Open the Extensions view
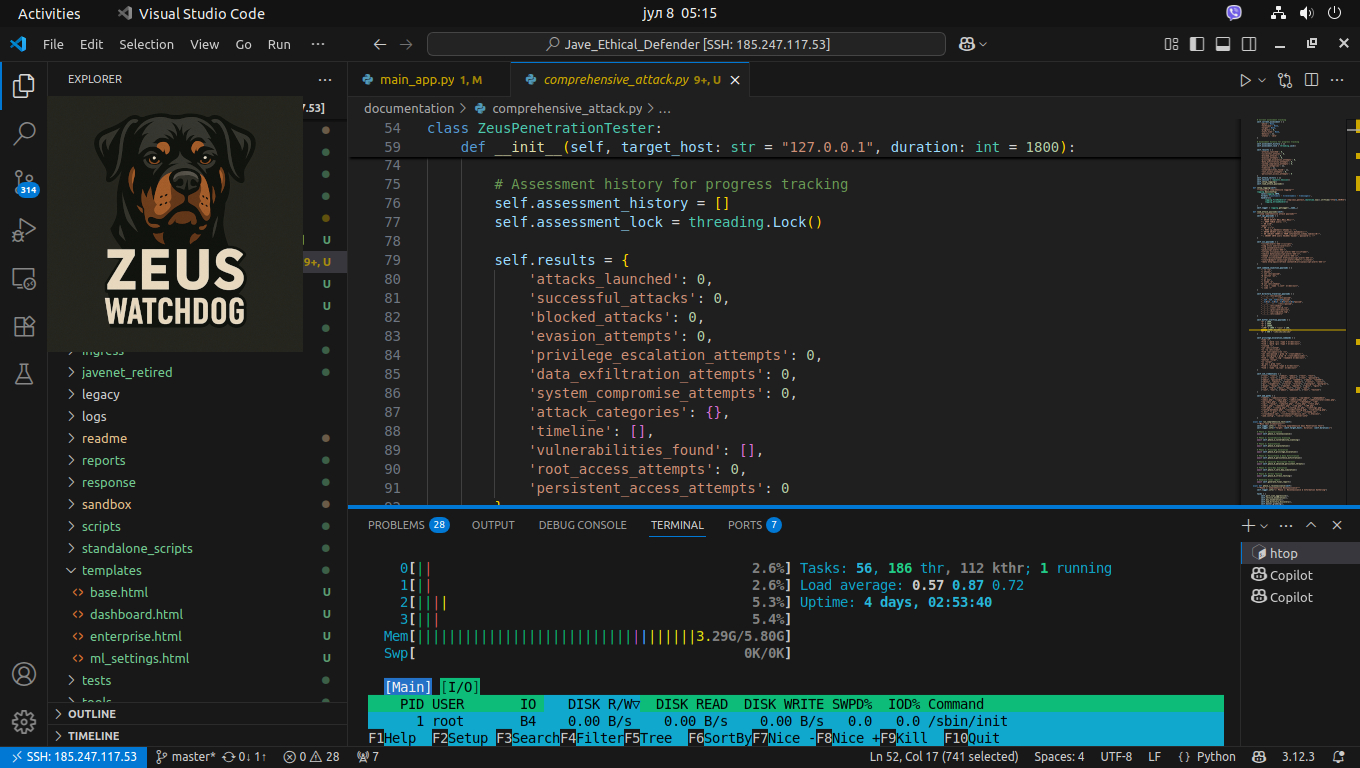The height and width of the screenshot is (768, 1360). 24,326
